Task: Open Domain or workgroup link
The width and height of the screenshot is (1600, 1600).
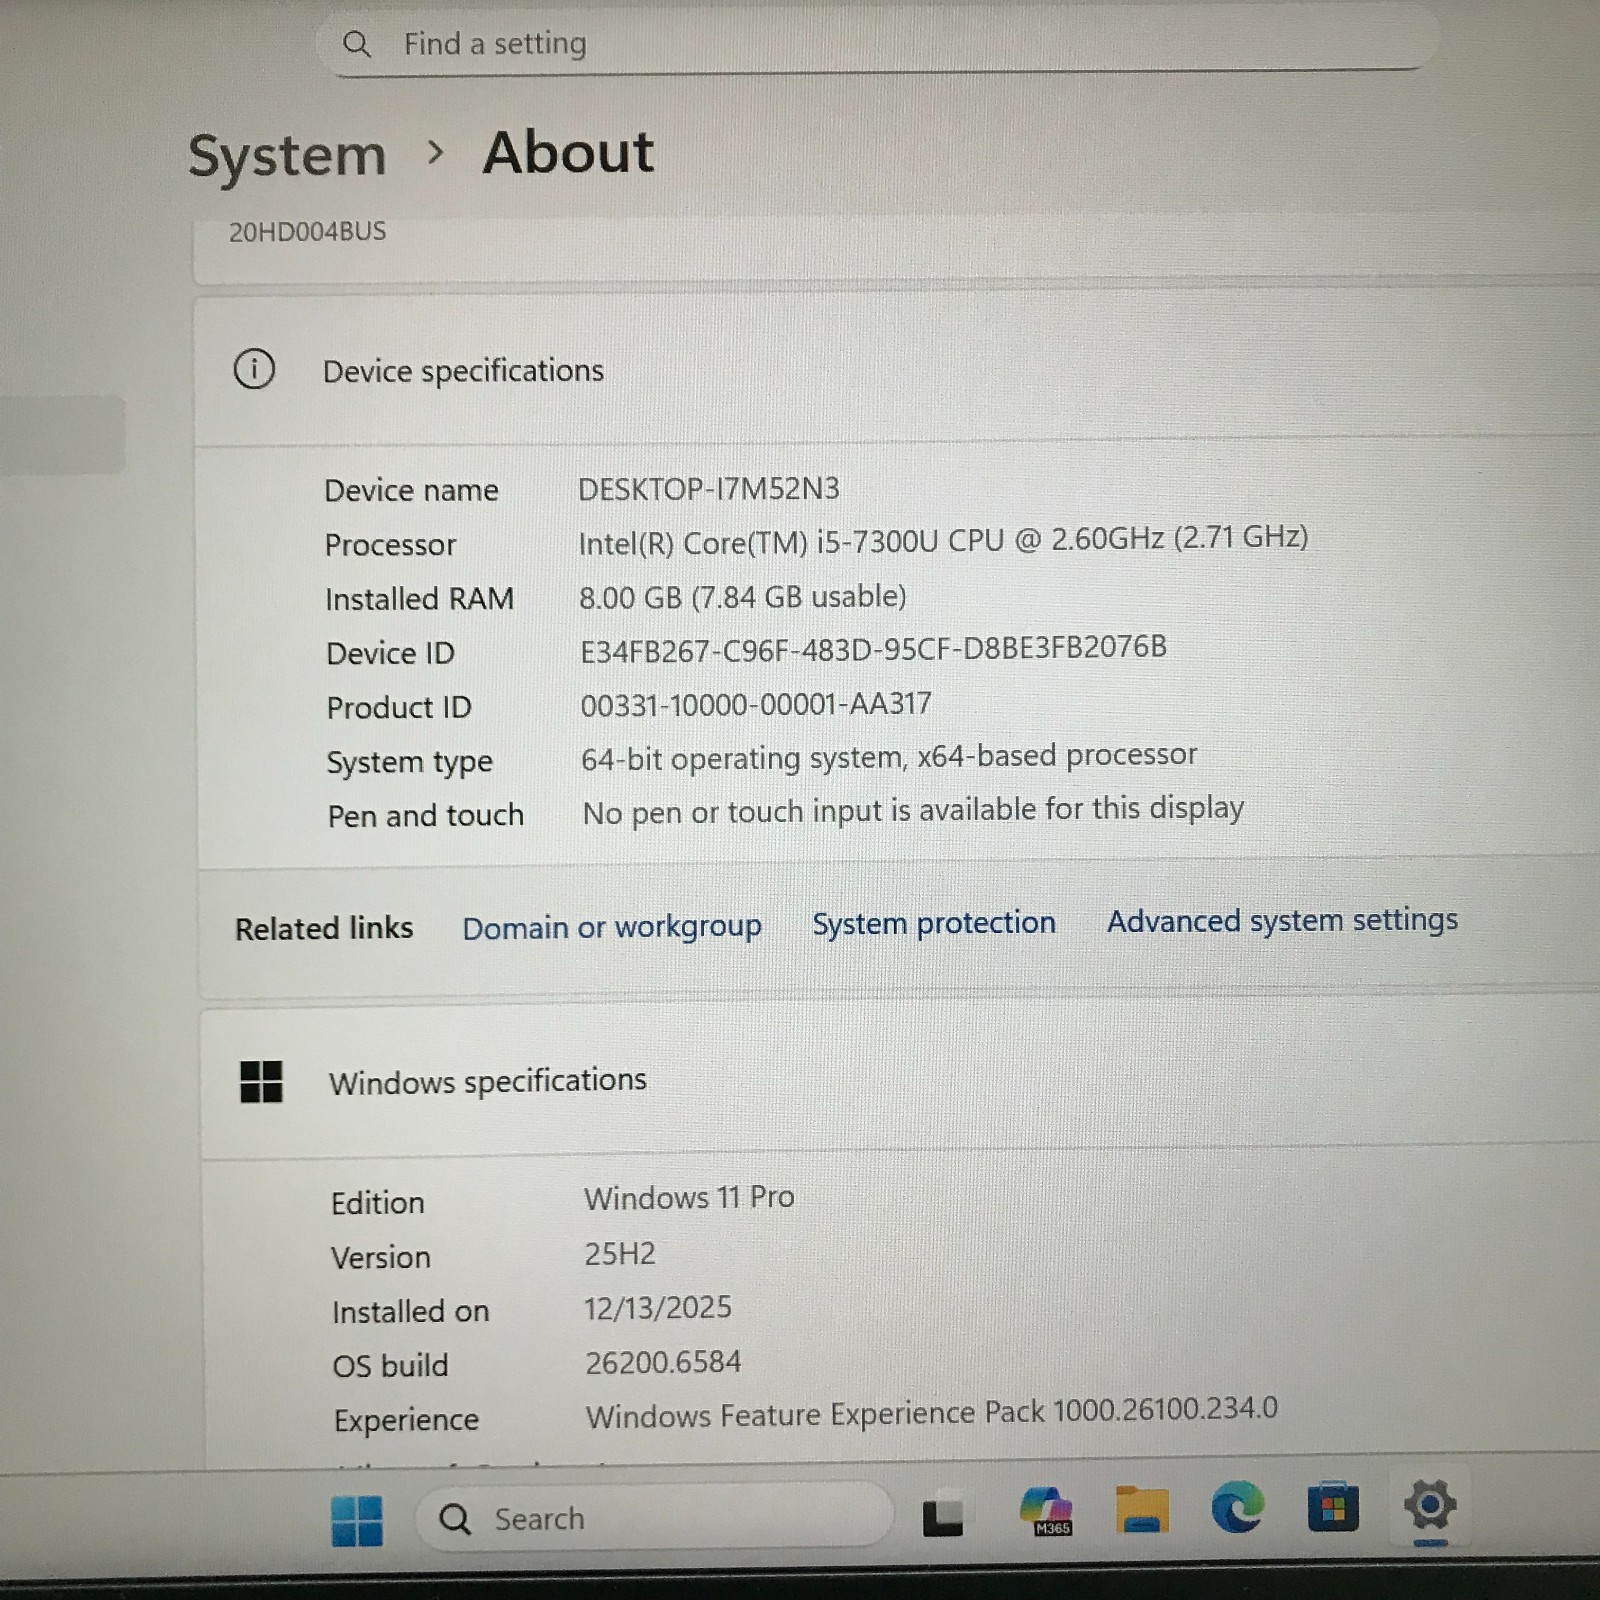Action: click(x=611, y=927)
